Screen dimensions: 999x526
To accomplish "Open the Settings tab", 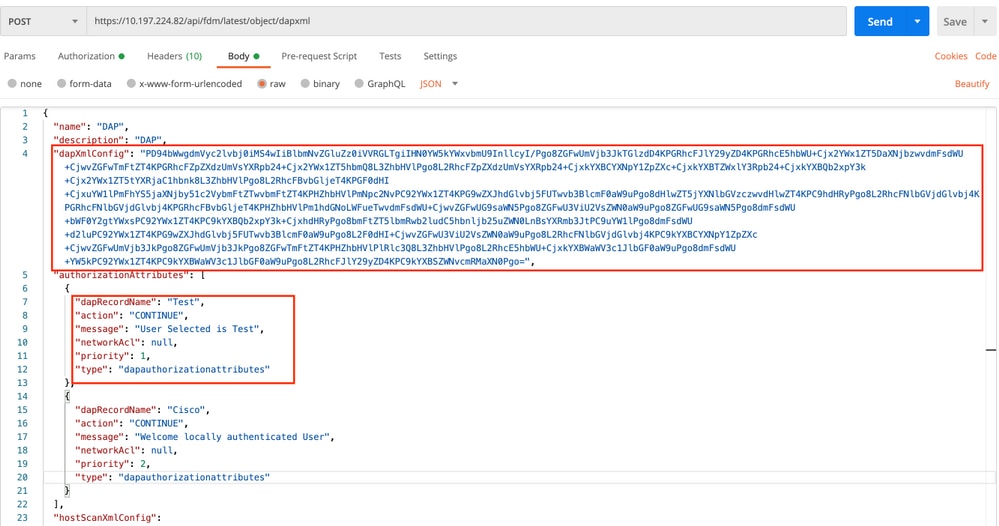I will (440, 56).
